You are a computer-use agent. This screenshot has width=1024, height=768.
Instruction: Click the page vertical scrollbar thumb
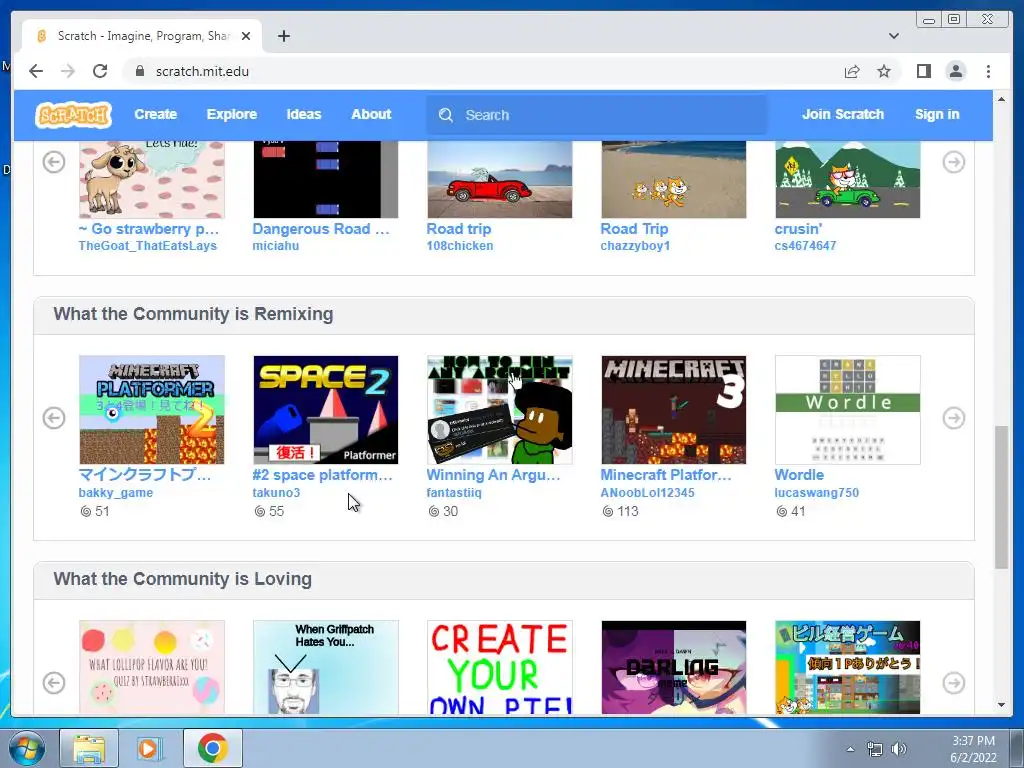tap(1001, 497)
